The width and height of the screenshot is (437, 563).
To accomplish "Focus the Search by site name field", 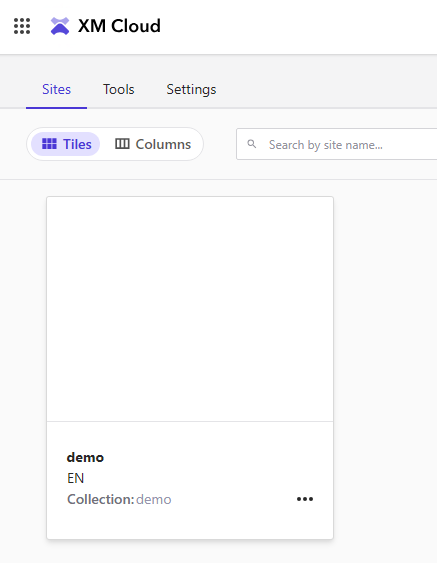I will [x=337, y=144].
